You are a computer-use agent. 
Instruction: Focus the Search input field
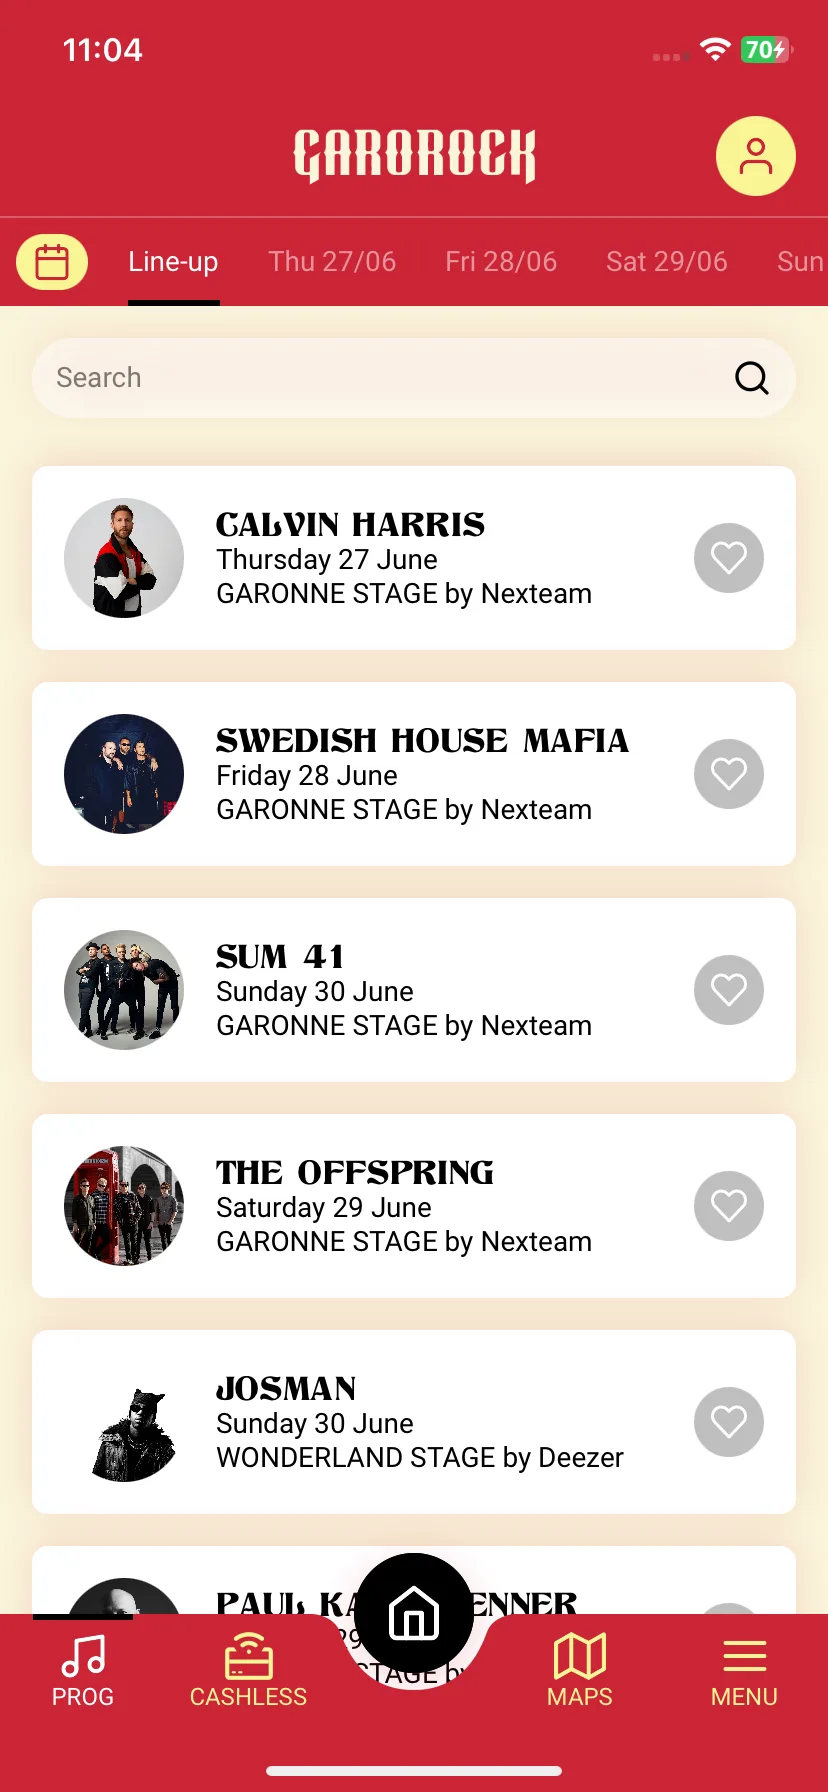(414, 378)
